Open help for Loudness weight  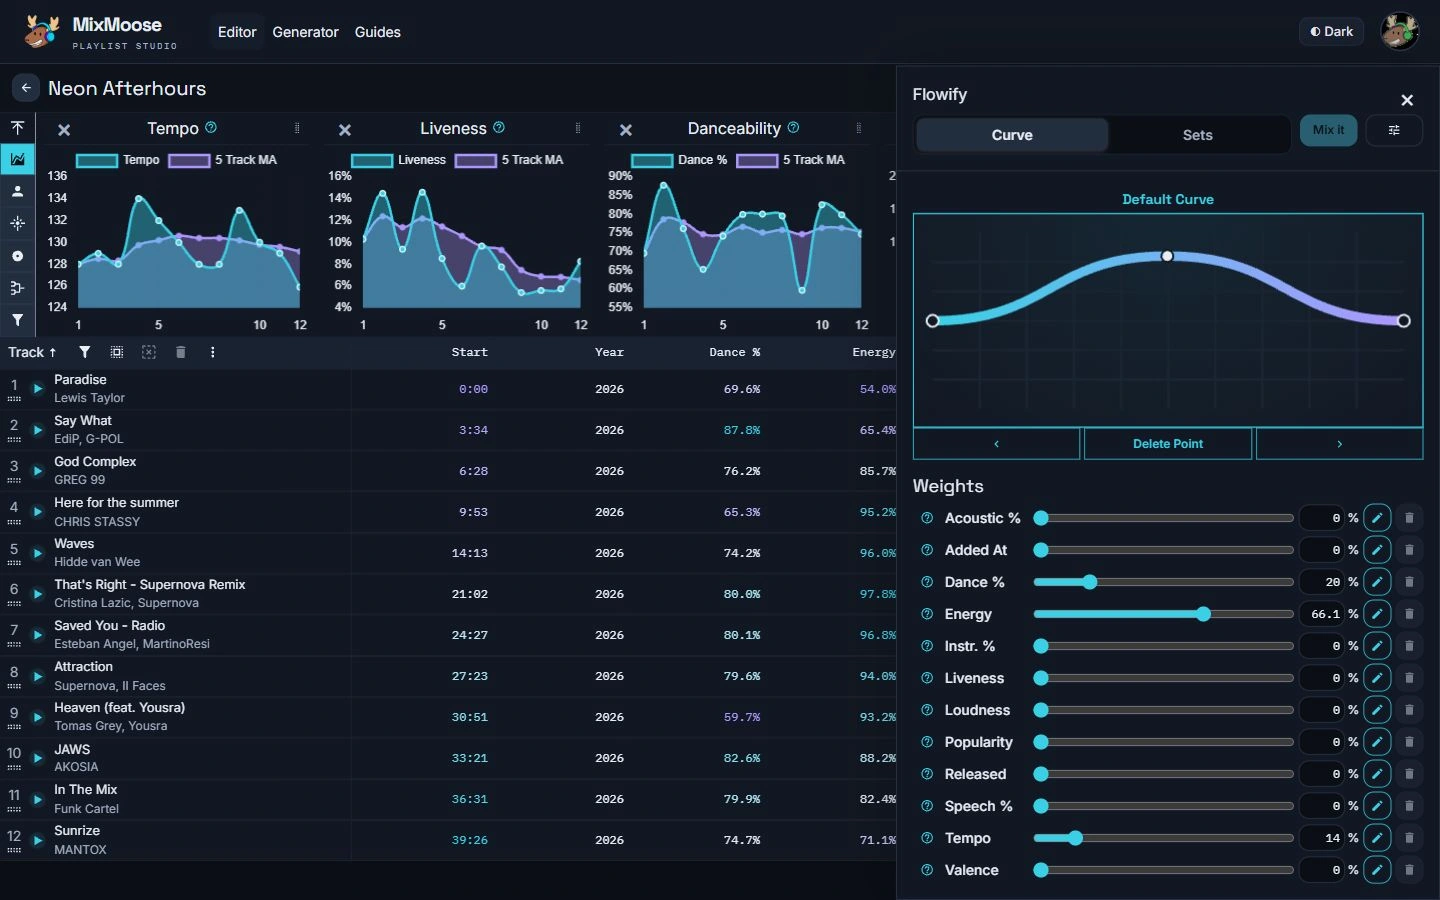point(927,710)
